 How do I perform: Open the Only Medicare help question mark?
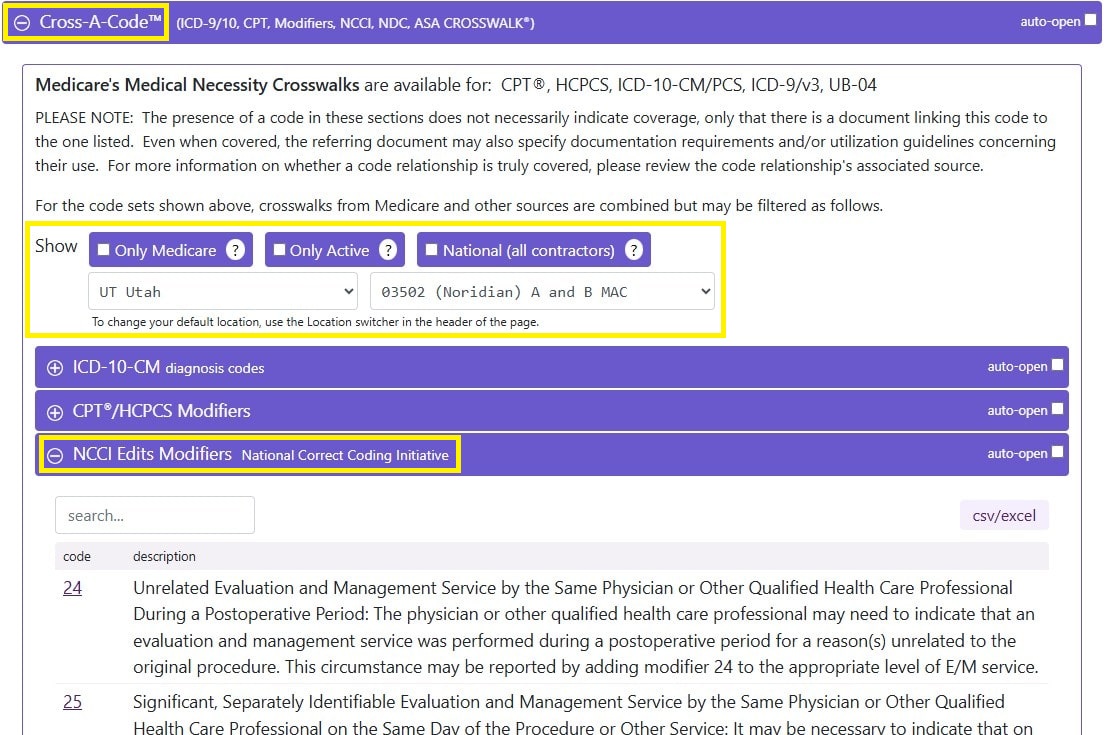236,250
